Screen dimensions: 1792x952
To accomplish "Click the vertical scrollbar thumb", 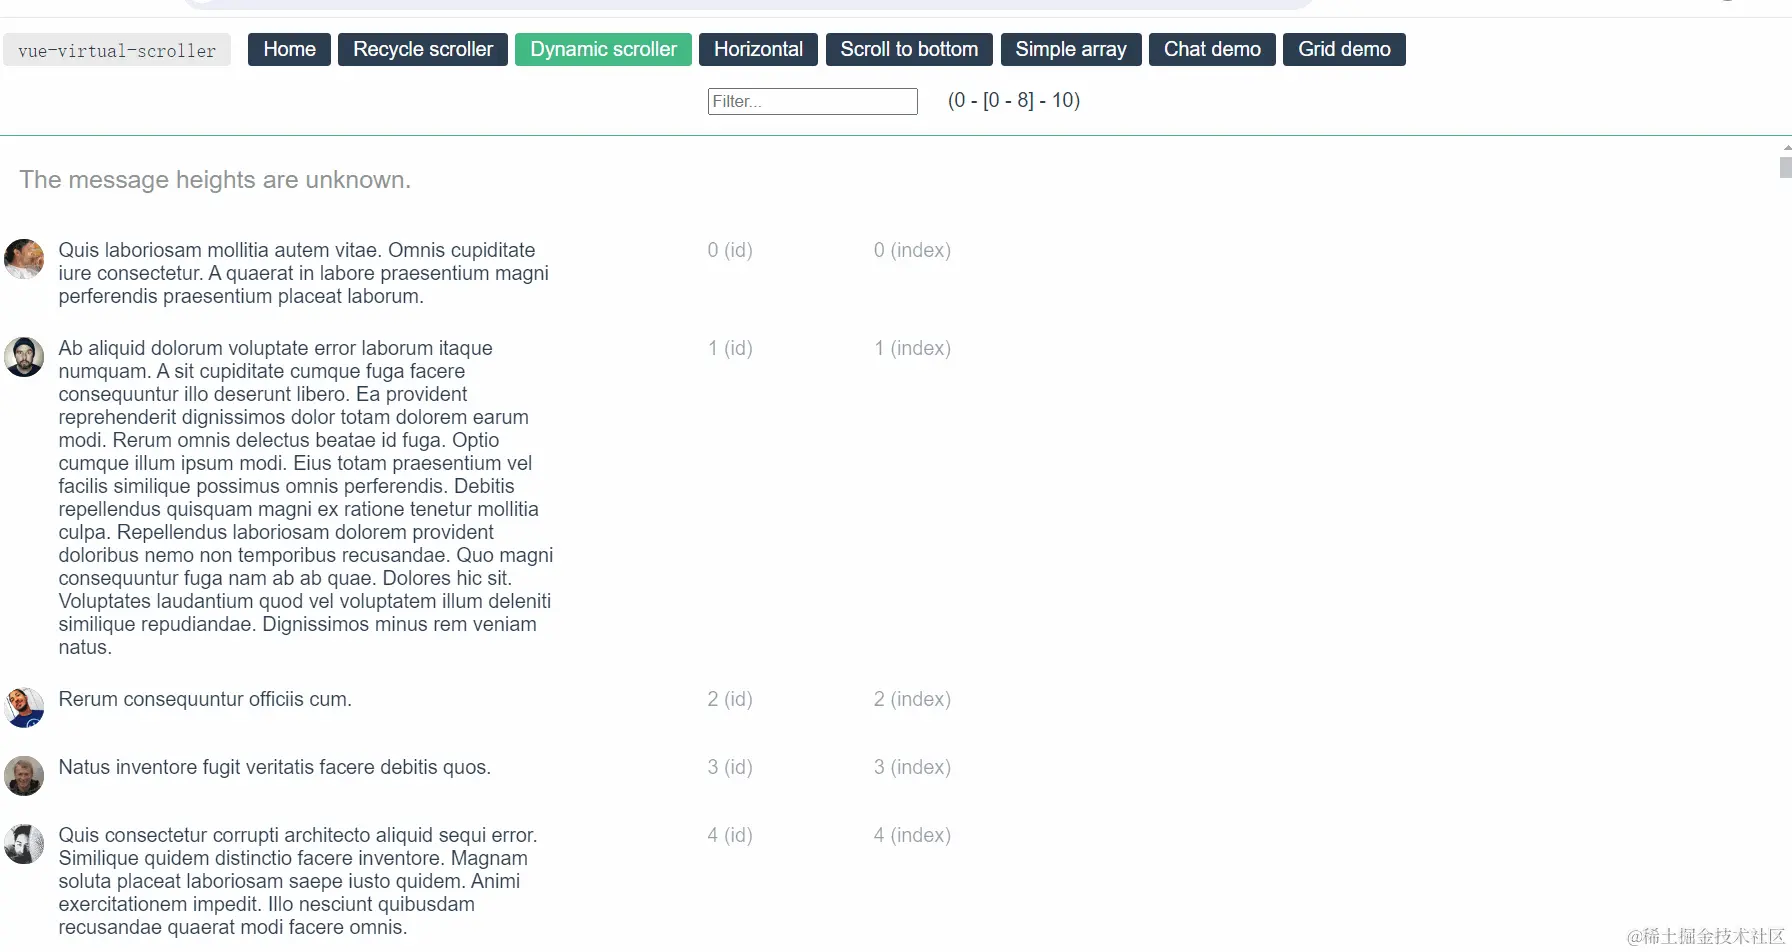I will [1786, 167].
